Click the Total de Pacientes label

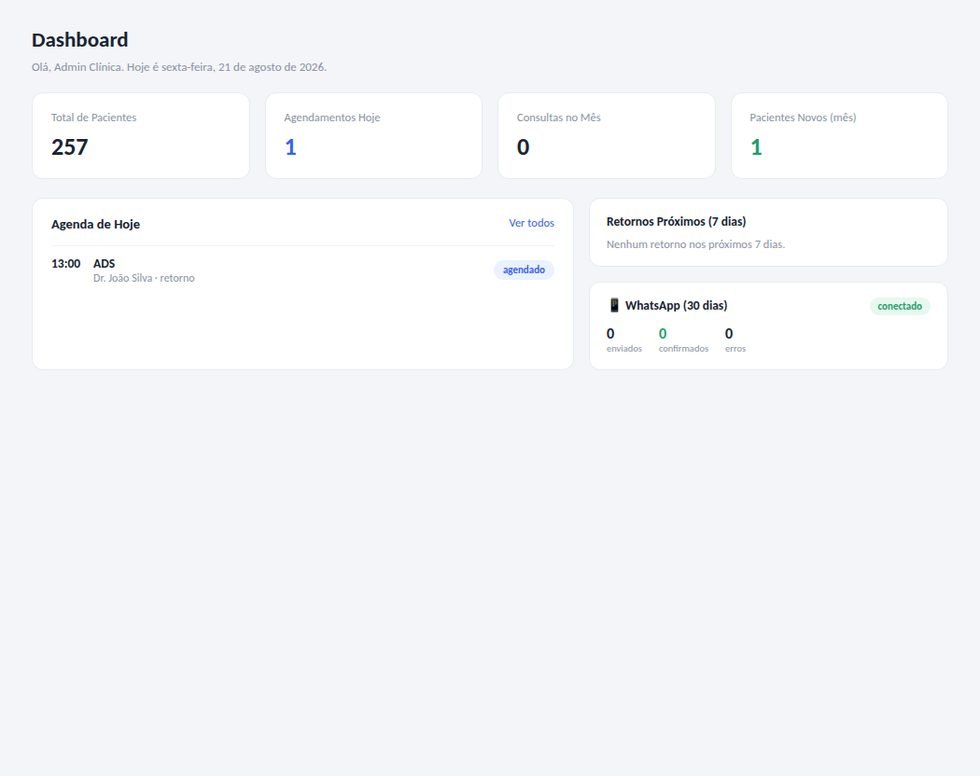click(x=94, y=117)
